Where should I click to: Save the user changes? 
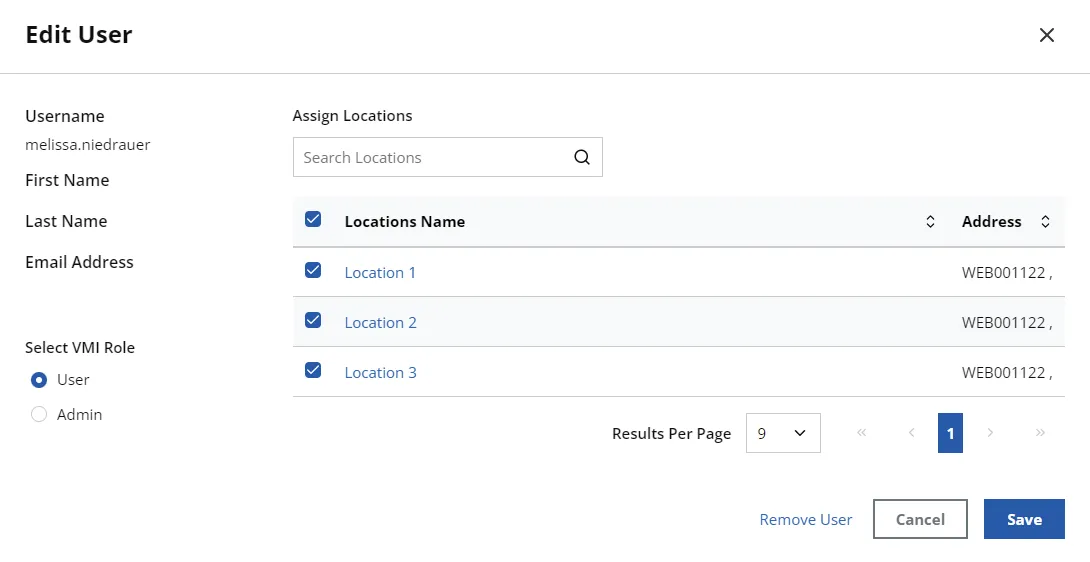tap(1025, 519)
